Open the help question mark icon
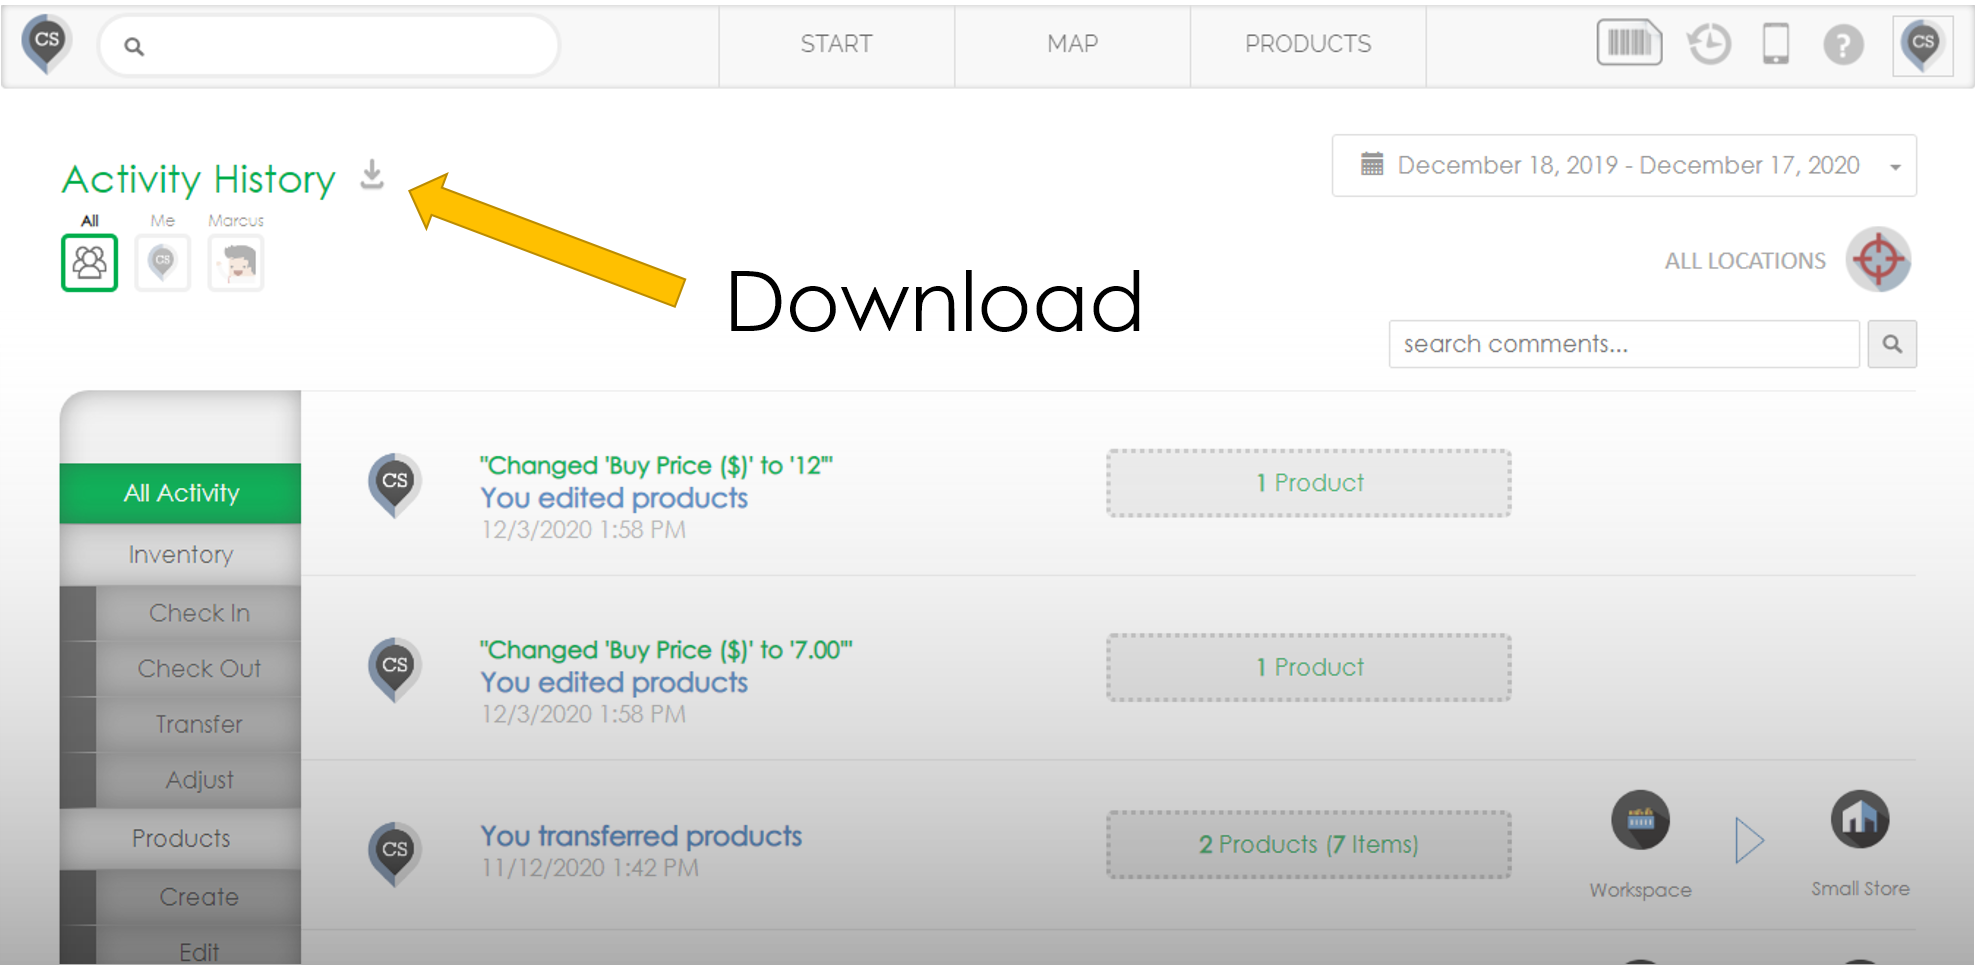The height and width of the screenshot is (965, 1975). coord(1843,45)
